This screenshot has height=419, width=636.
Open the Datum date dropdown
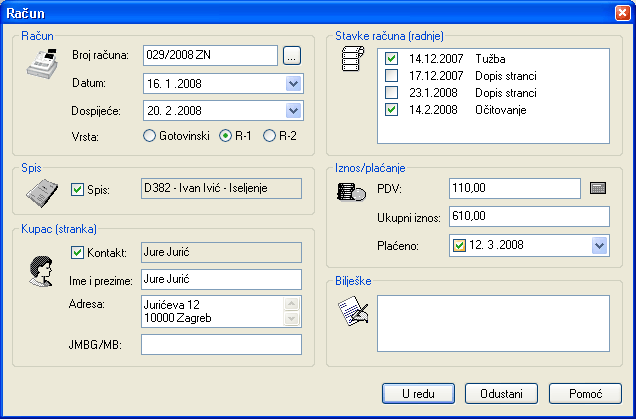293,83
